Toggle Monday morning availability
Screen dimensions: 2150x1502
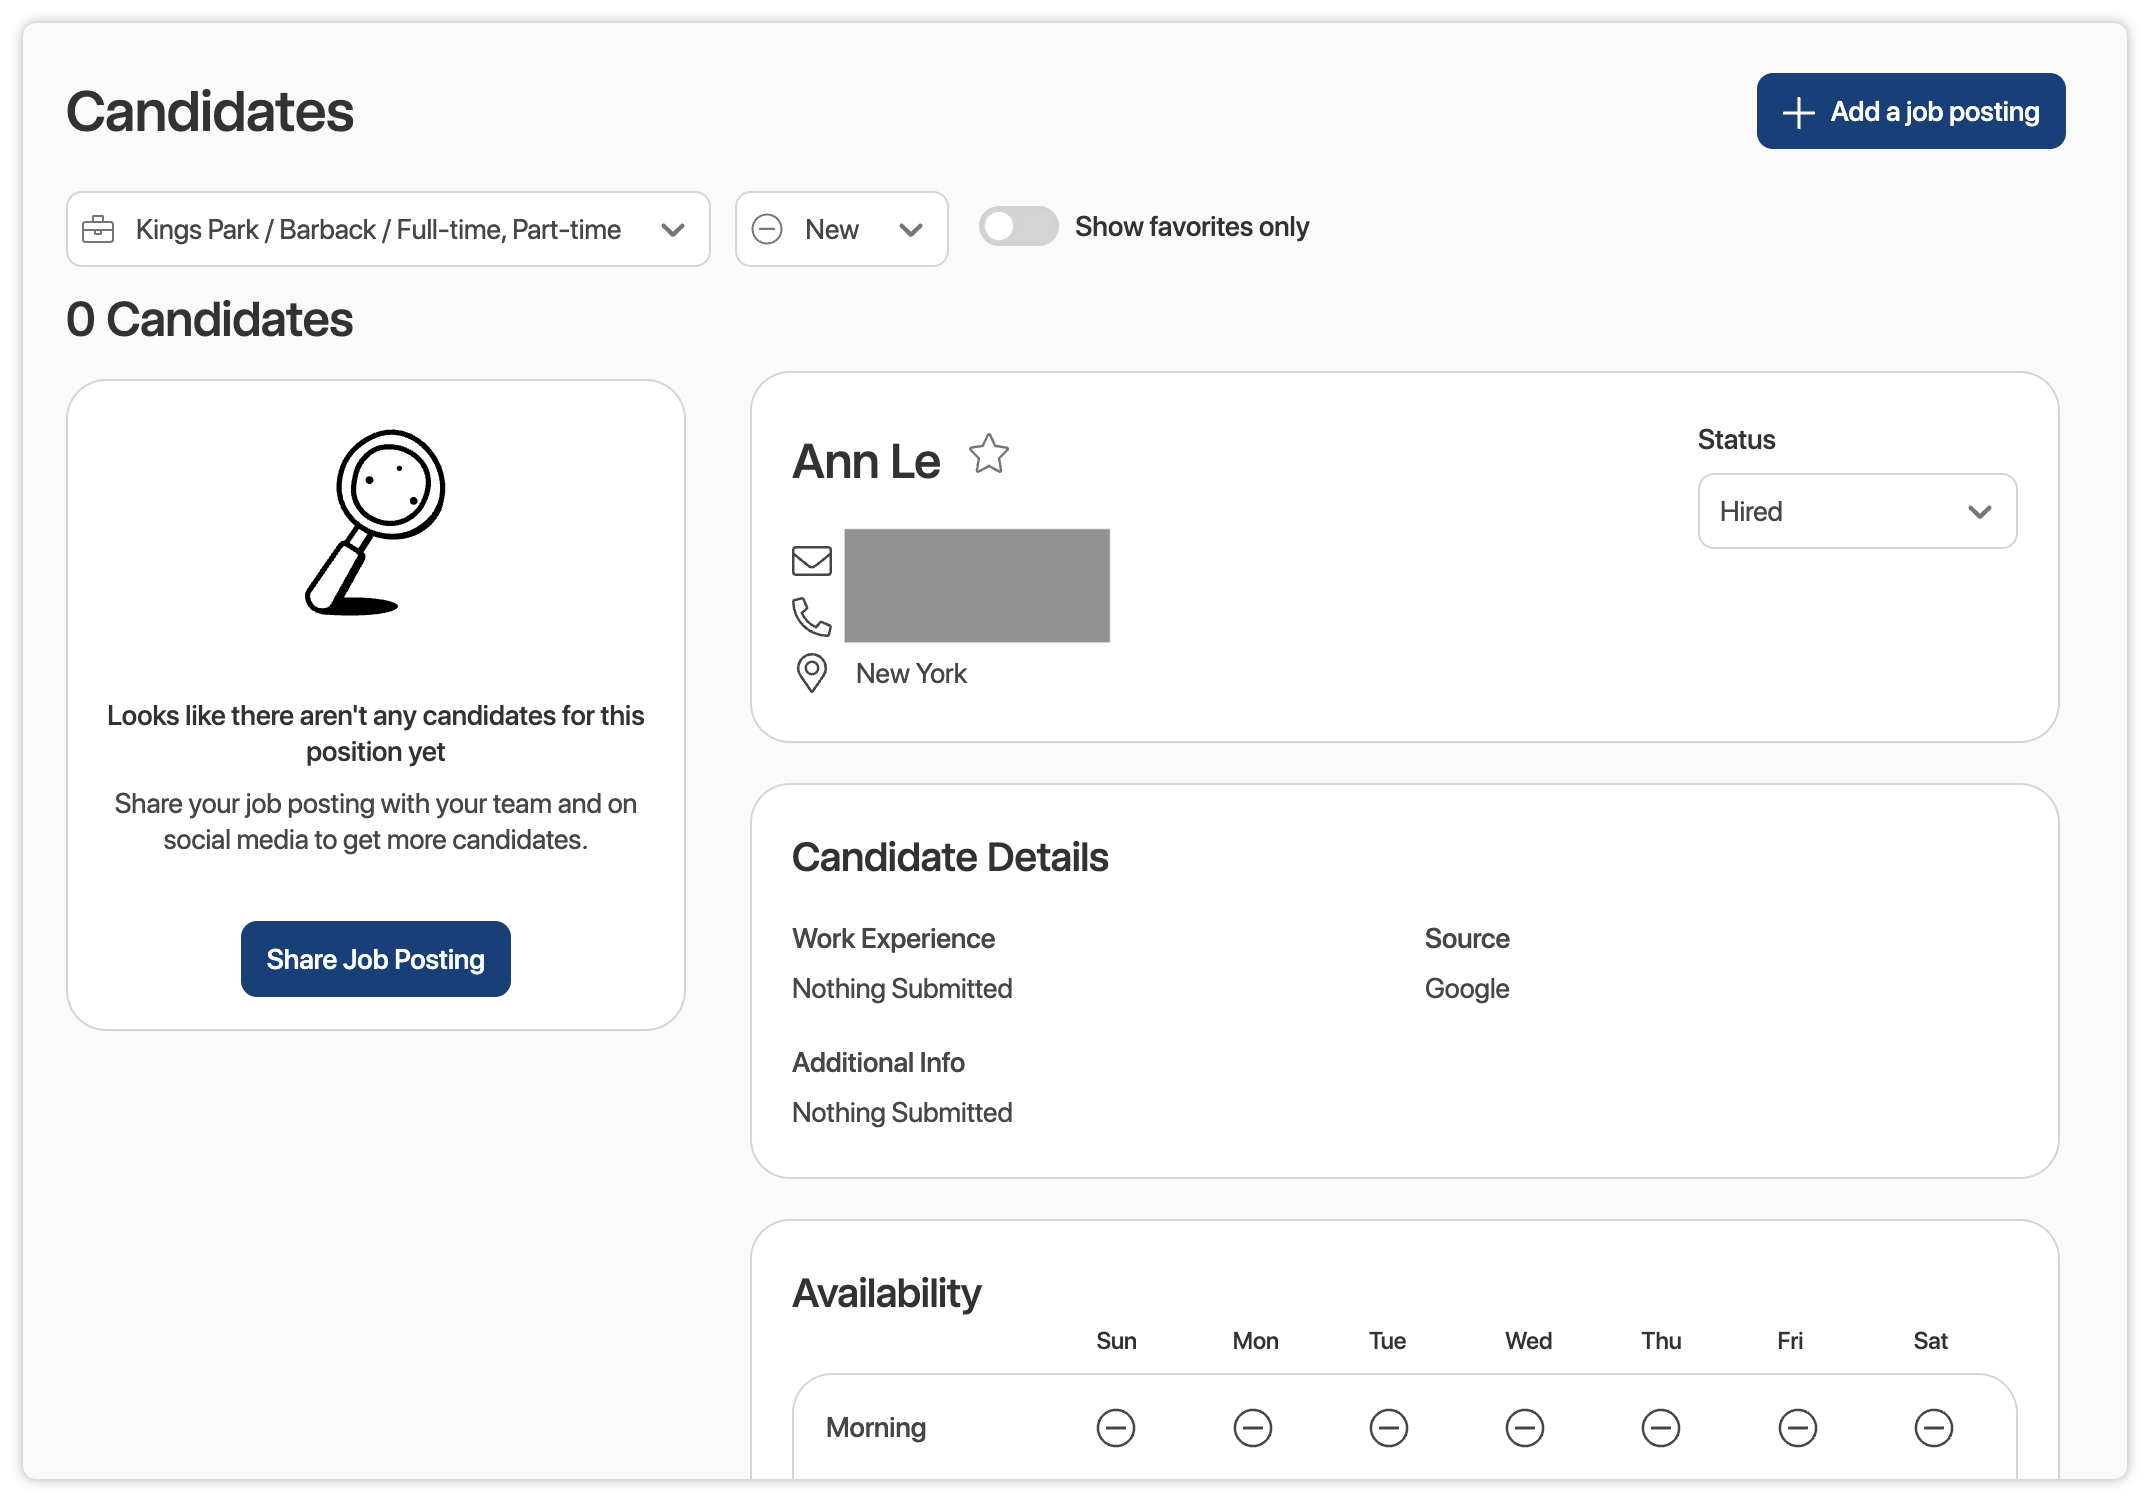[1252, 1427]
